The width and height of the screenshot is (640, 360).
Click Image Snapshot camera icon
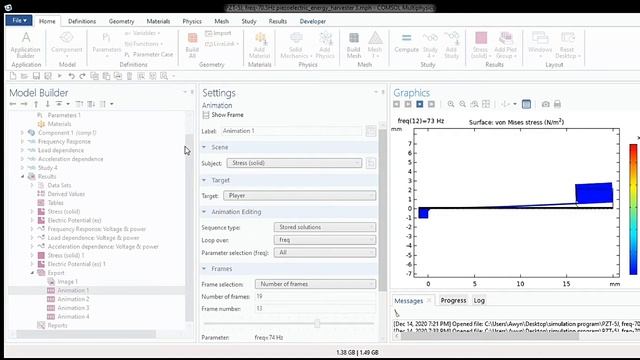pos(545,104)
